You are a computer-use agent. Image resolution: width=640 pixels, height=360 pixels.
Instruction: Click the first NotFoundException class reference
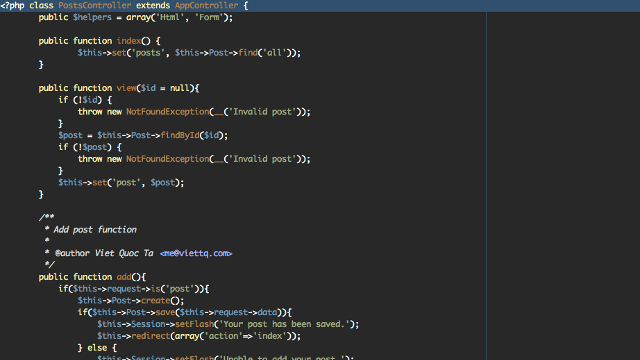click(x=168, y=112)
